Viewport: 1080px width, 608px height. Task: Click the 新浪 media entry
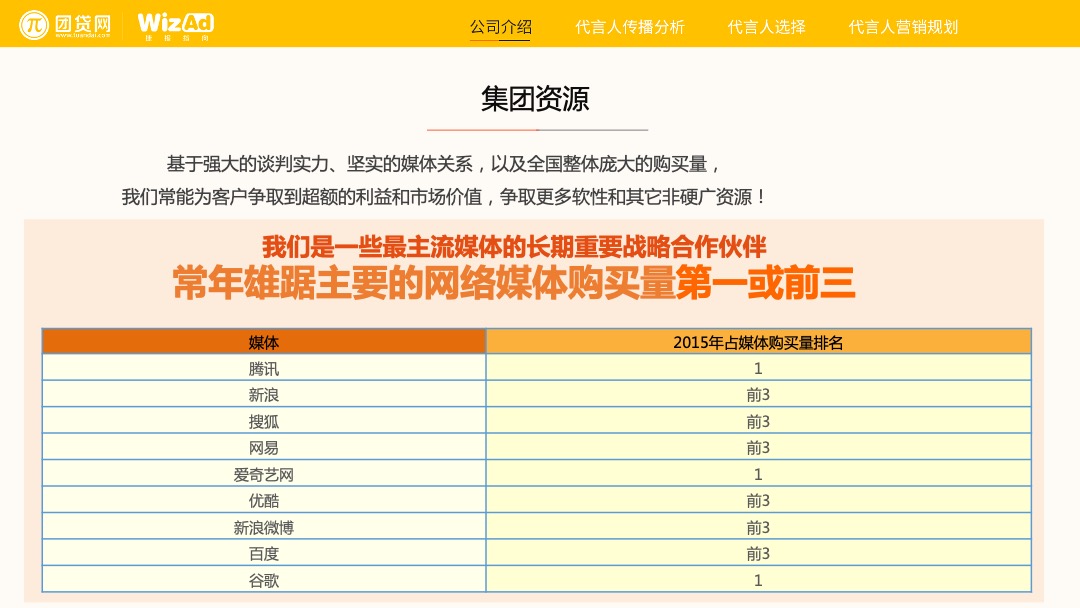coord(262,394)
